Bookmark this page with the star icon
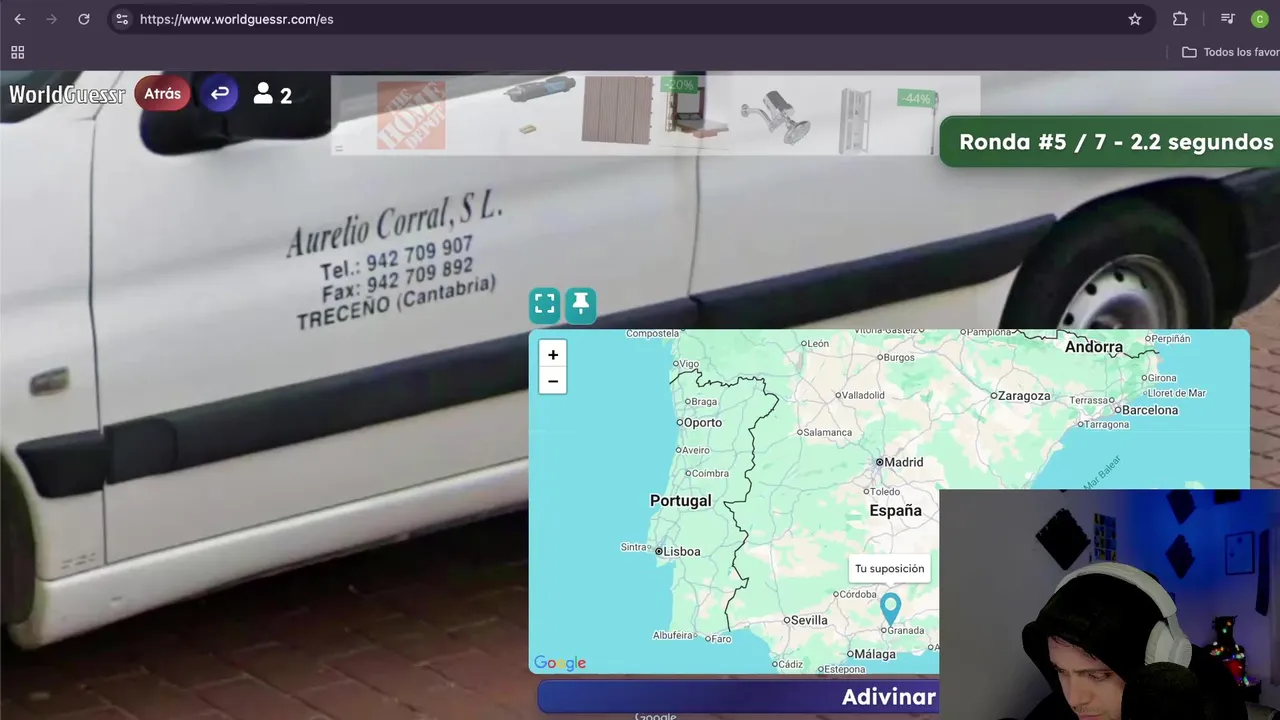The width and height of the screenshot is (1280, 720). pos(1135,19)
